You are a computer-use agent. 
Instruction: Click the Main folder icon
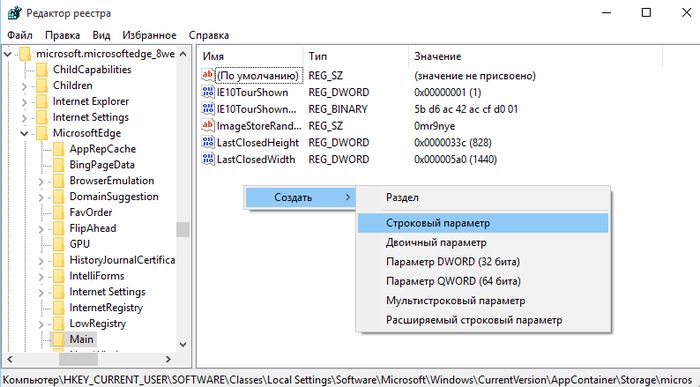[58, 339]
